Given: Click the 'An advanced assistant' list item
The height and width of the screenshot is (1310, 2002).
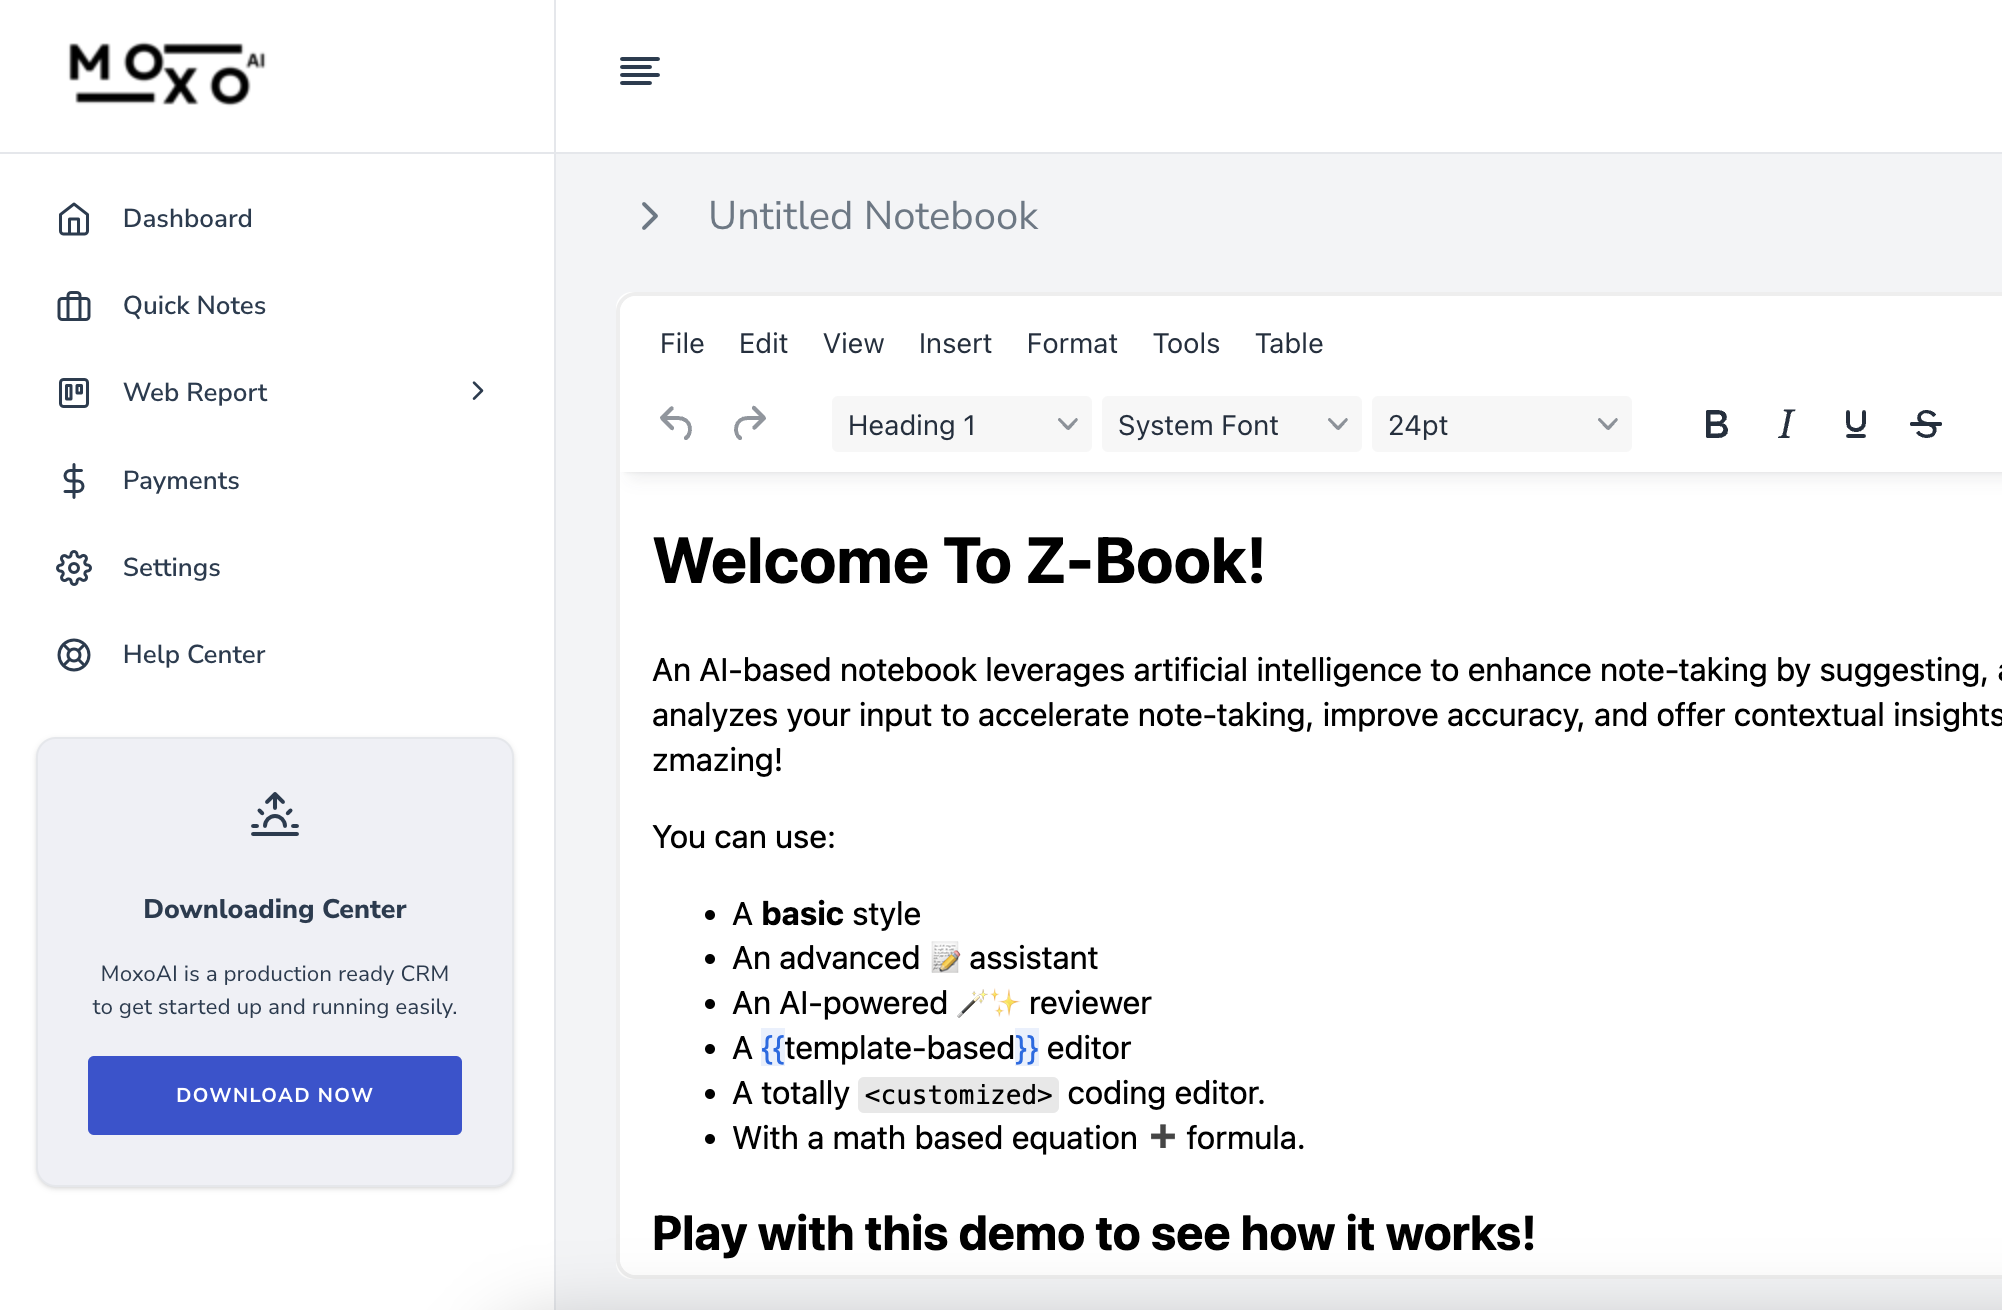Looking at the screenshot, I should pyautogui.click(x=915, y=958).
